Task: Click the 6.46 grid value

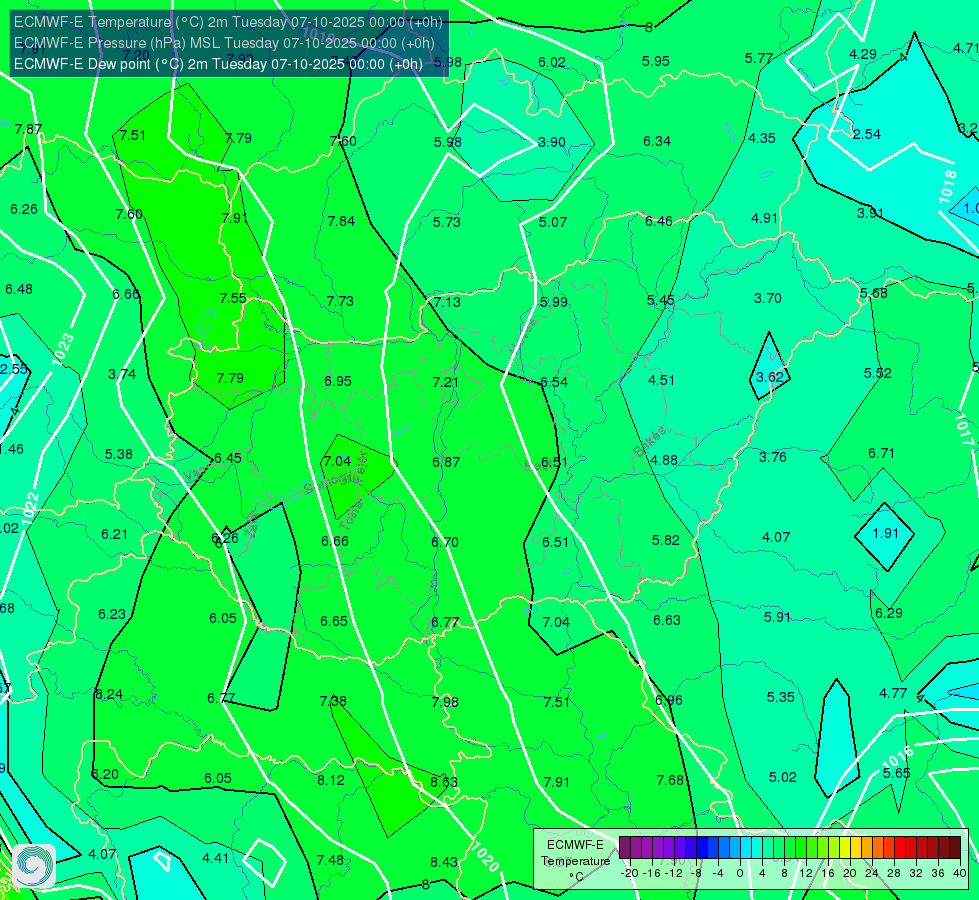Action: point(659,221)
